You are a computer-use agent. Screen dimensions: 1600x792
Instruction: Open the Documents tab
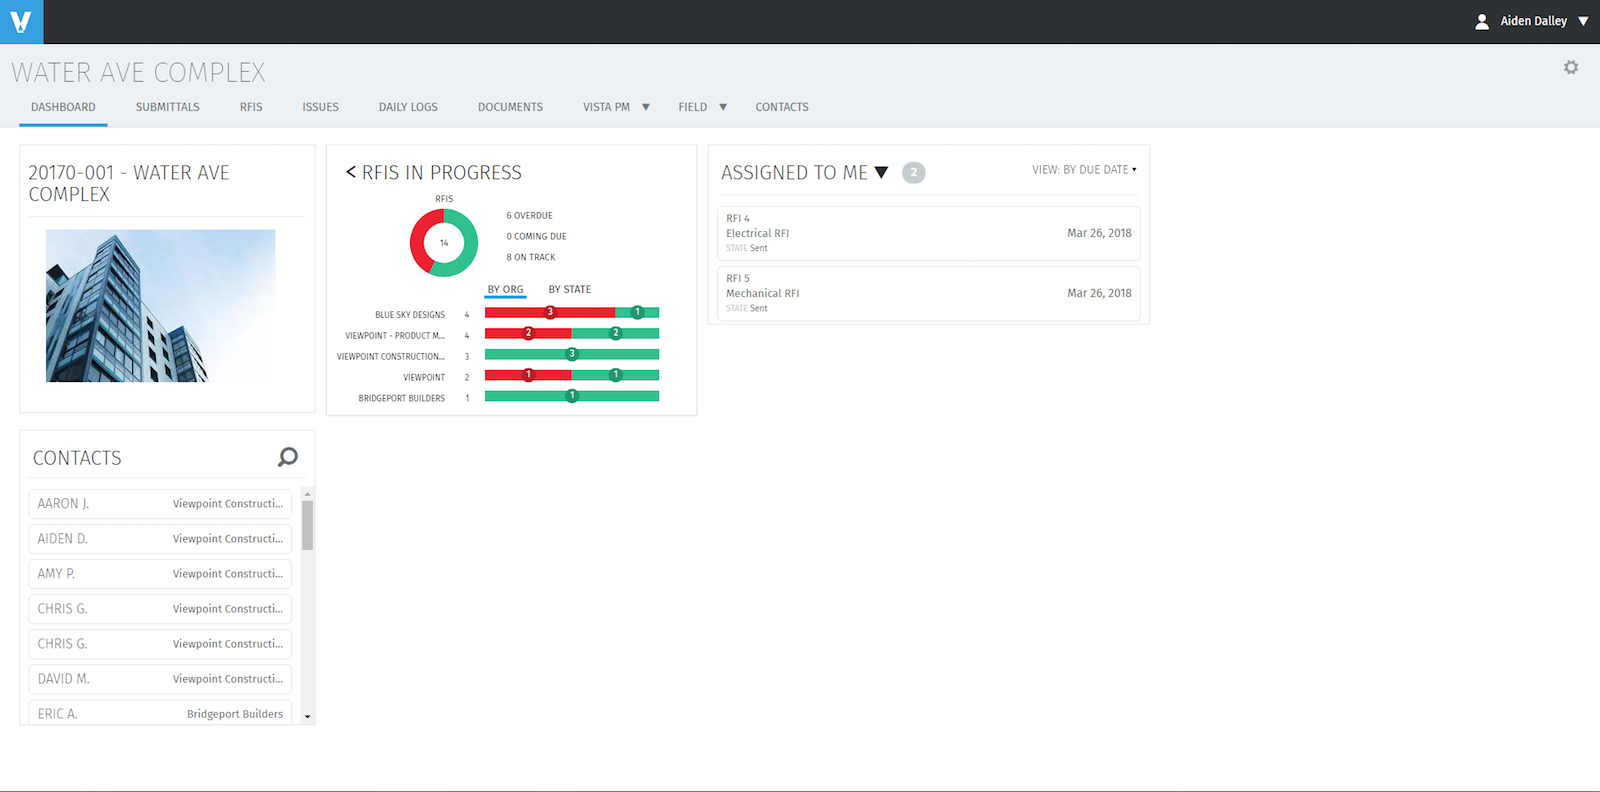coord(510,107)
